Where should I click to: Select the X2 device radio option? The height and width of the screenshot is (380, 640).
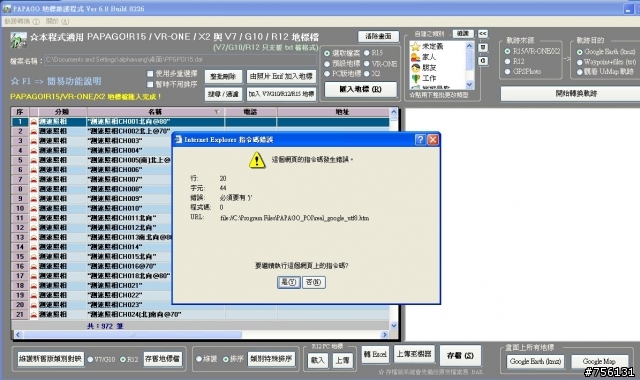(367, 73)
